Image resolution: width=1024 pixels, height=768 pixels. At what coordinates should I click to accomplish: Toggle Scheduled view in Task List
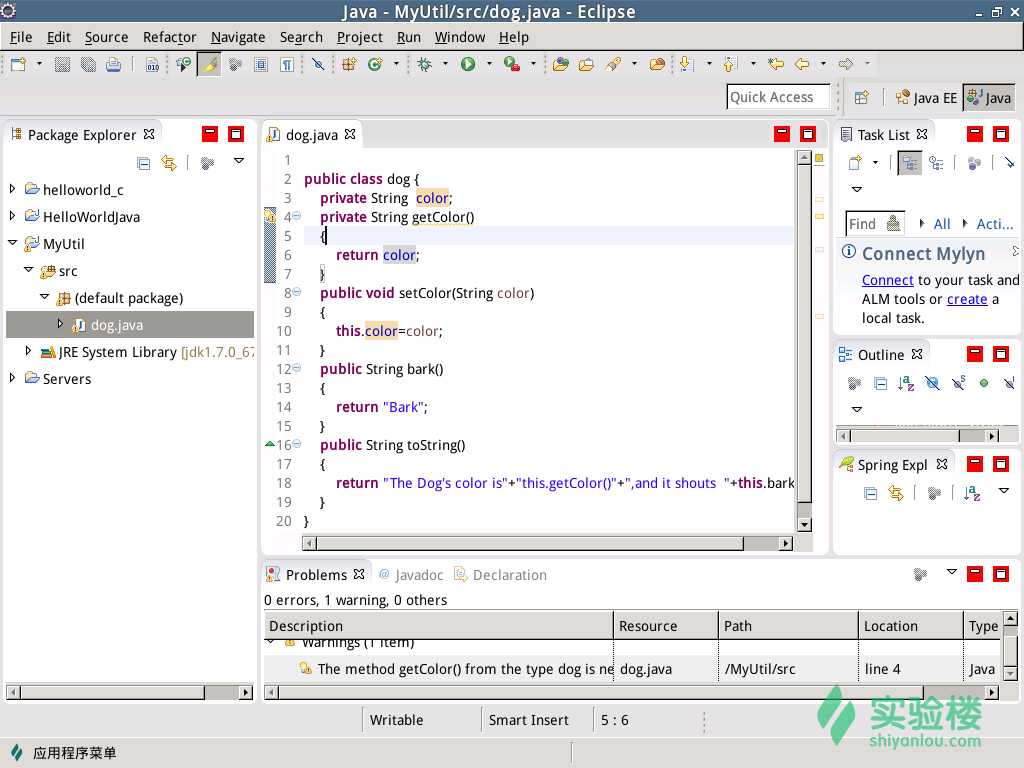pos(936,163)
